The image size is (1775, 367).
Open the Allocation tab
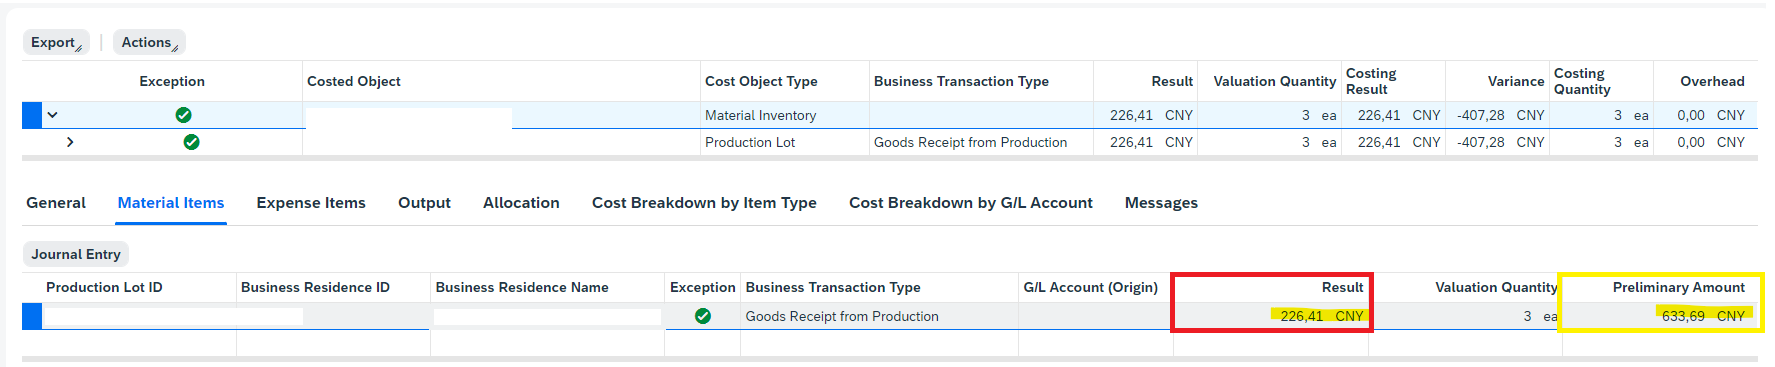521,203
